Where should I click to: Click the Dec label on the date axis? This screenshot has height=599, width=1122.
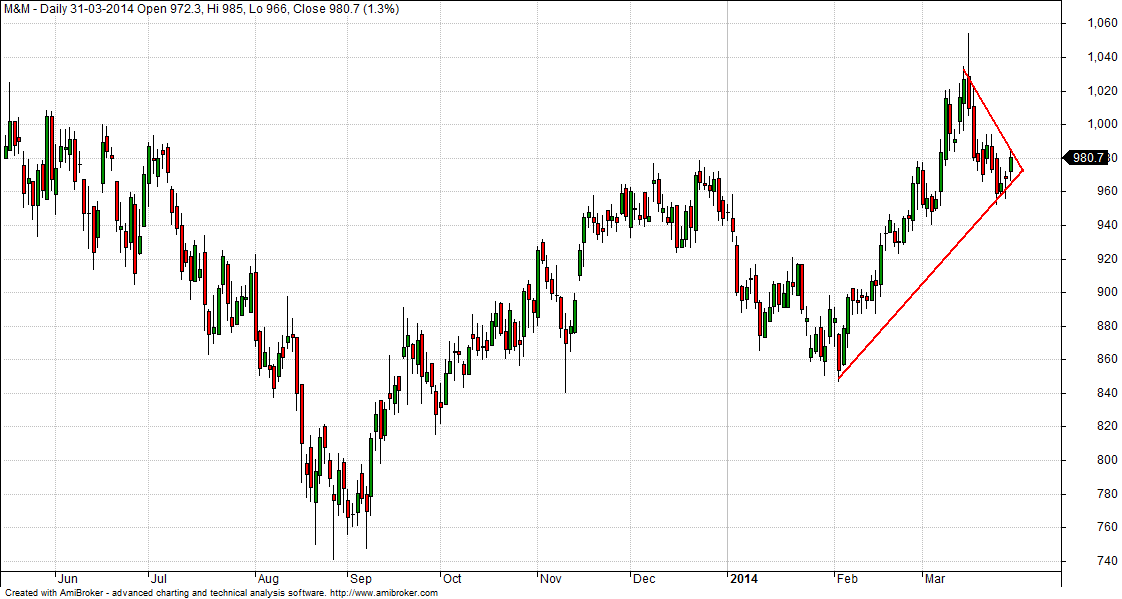(x=644, y=578)
